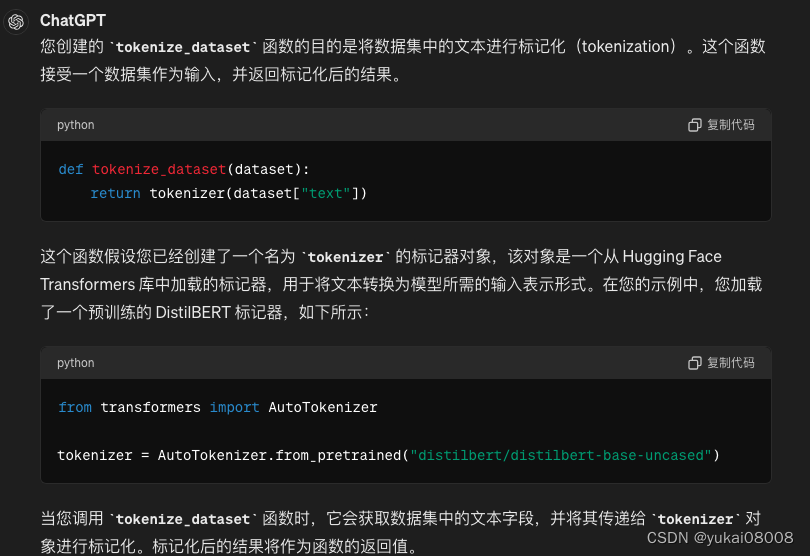The image size is (810, 556).
Task: Click python label of second code block
Action: [x=76, y=363]
